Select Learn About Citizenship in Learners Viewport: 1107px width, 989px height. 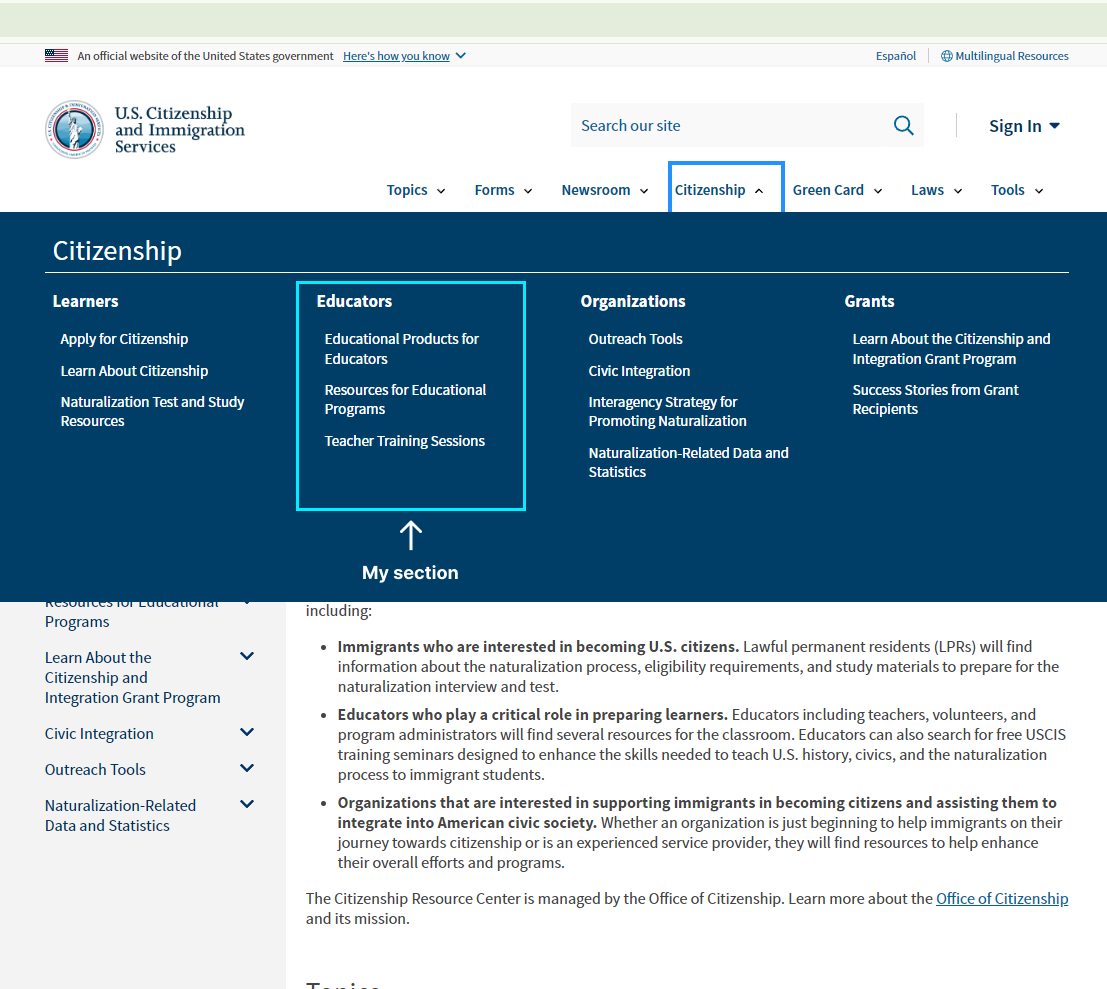coord(134,371)
